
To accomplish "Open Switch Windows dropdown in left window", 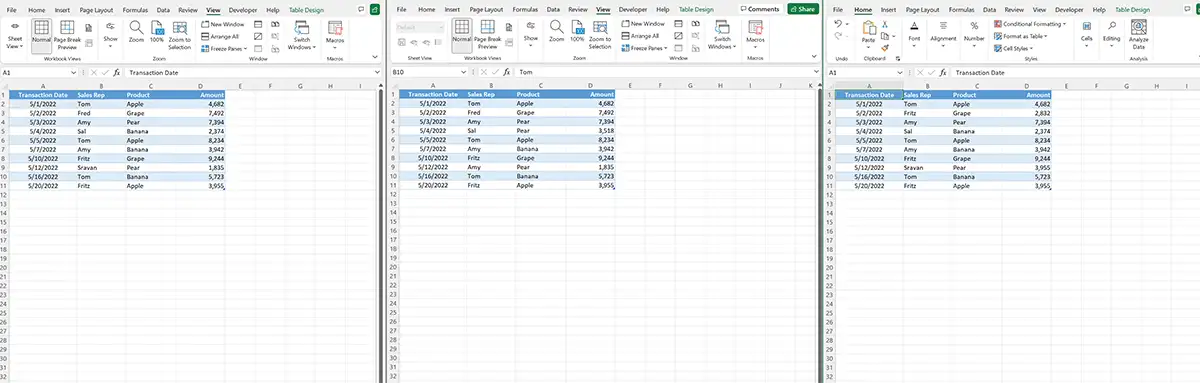I will 302,36.
